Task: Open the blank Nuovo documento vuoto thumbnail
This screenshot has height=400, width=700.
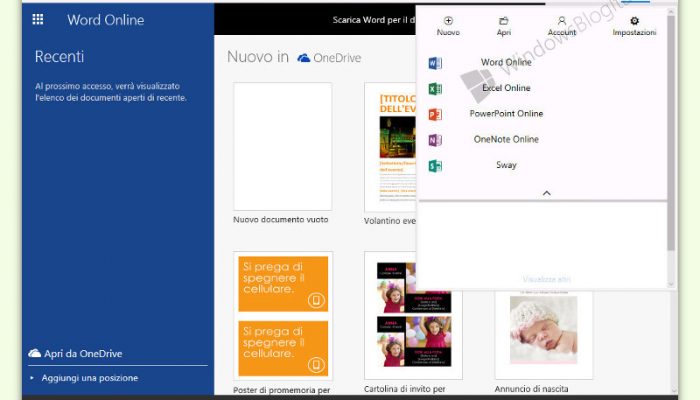Action: (283, 146)
